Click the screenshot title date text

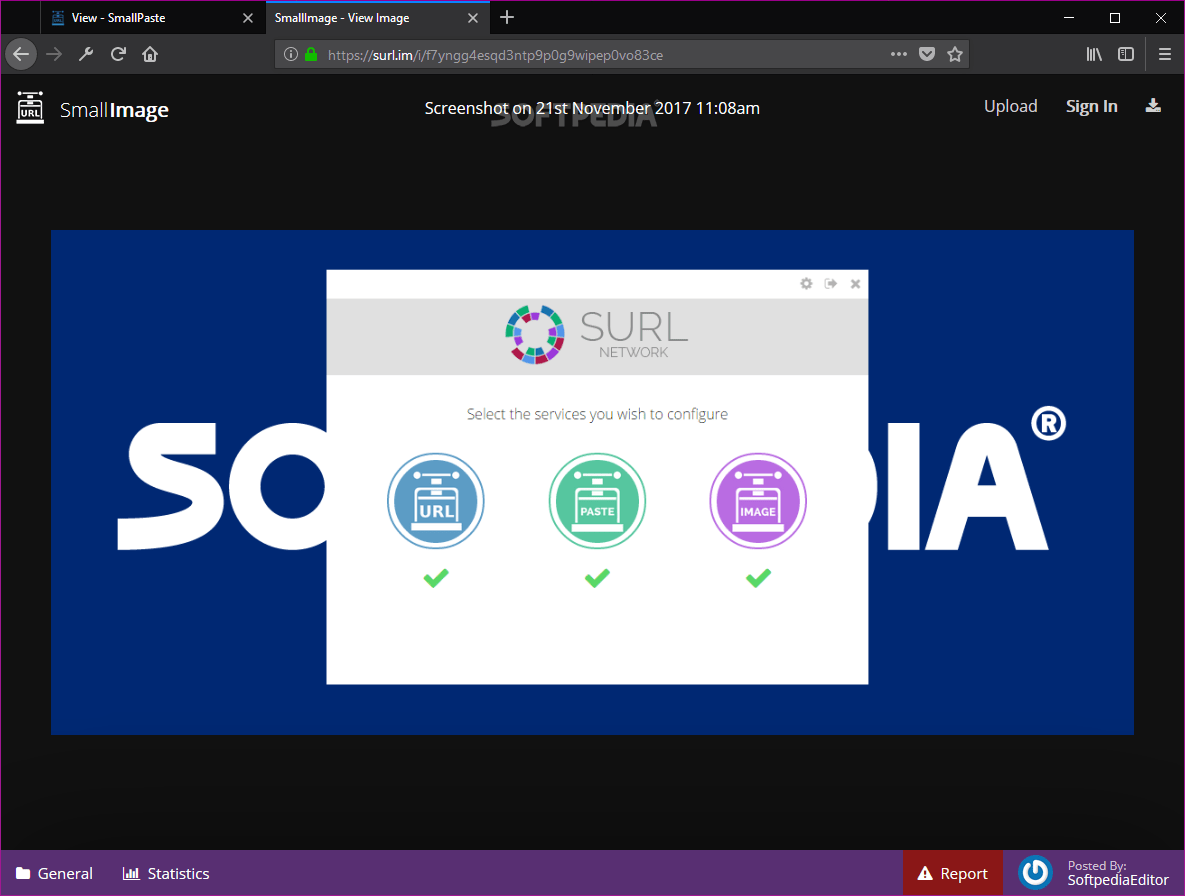click(x=592, y=108)
